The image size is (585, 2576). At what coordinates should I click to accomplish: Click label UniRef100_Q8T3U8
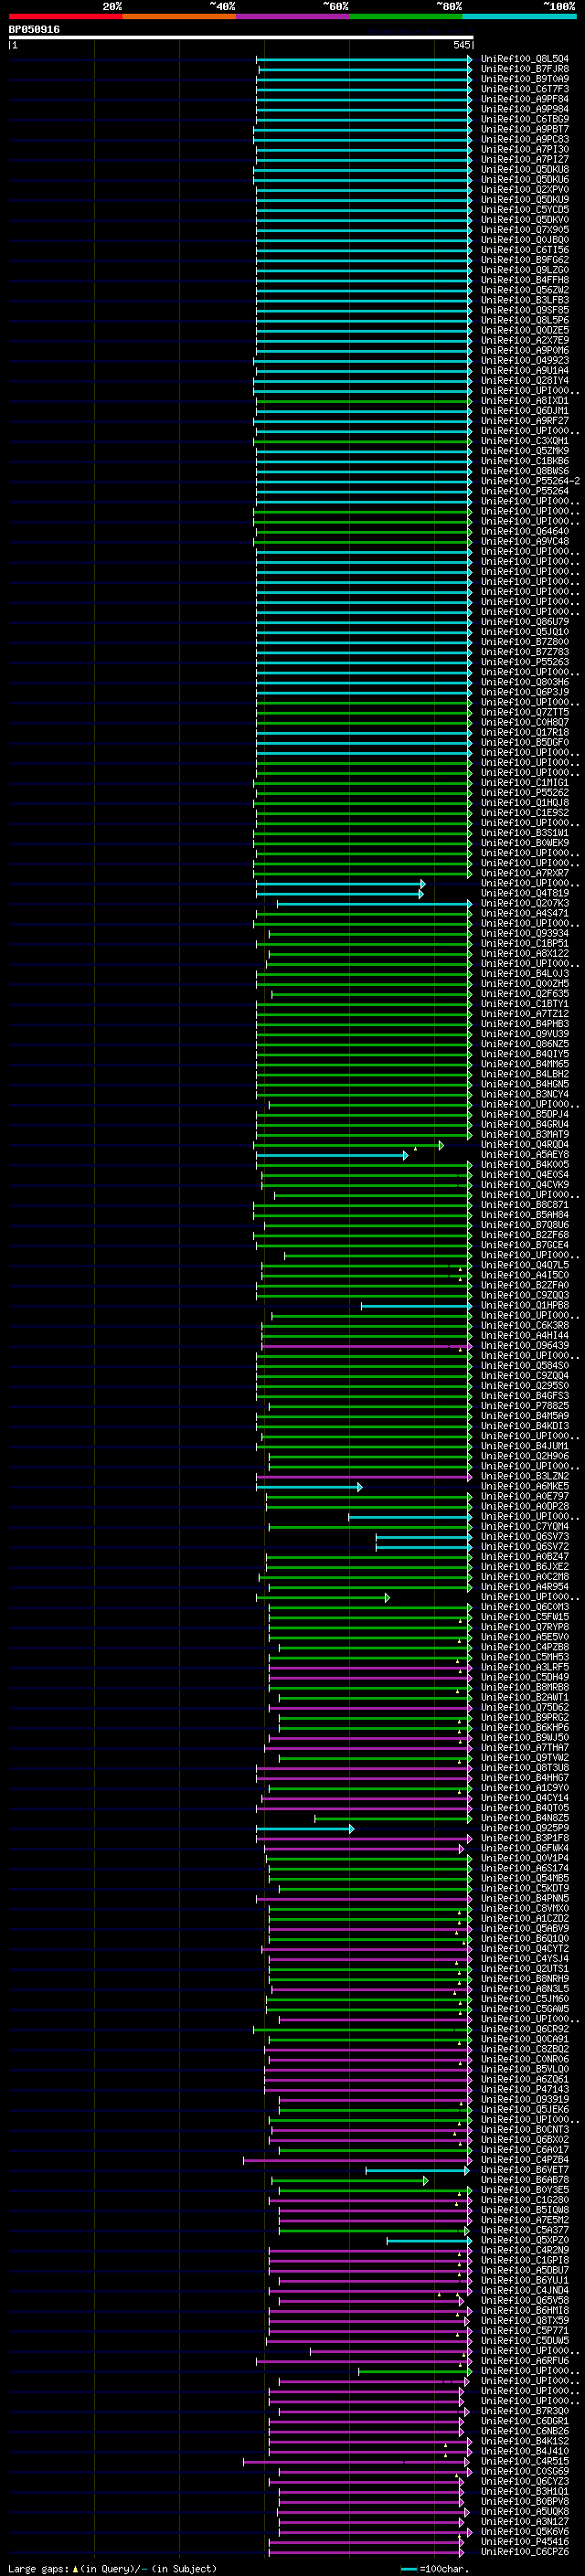click(524, 1768)
